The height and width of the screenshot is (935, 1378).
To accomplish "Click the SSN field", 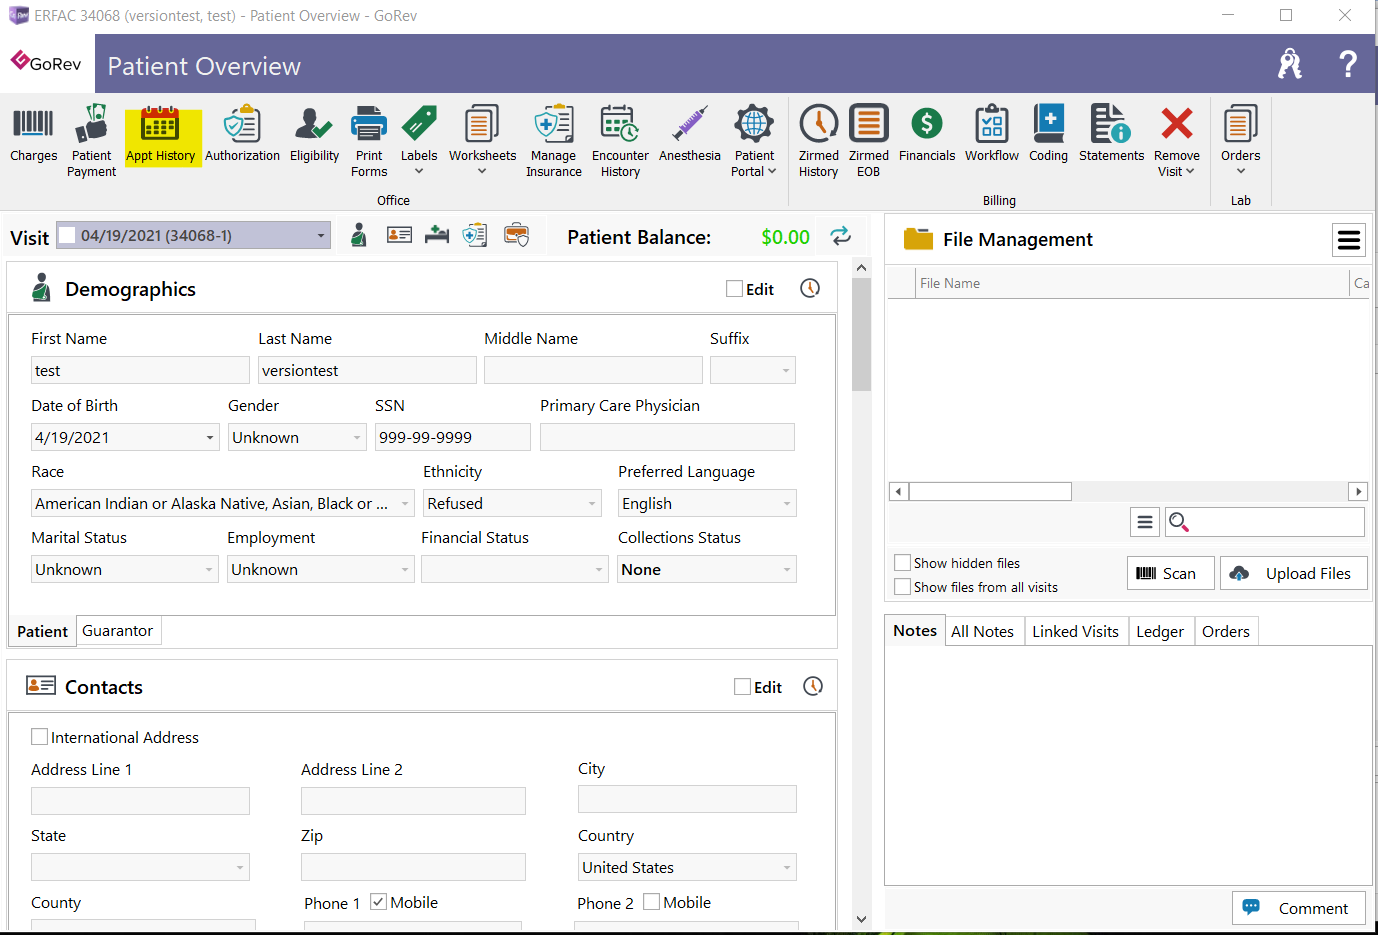I will [453, 437].
